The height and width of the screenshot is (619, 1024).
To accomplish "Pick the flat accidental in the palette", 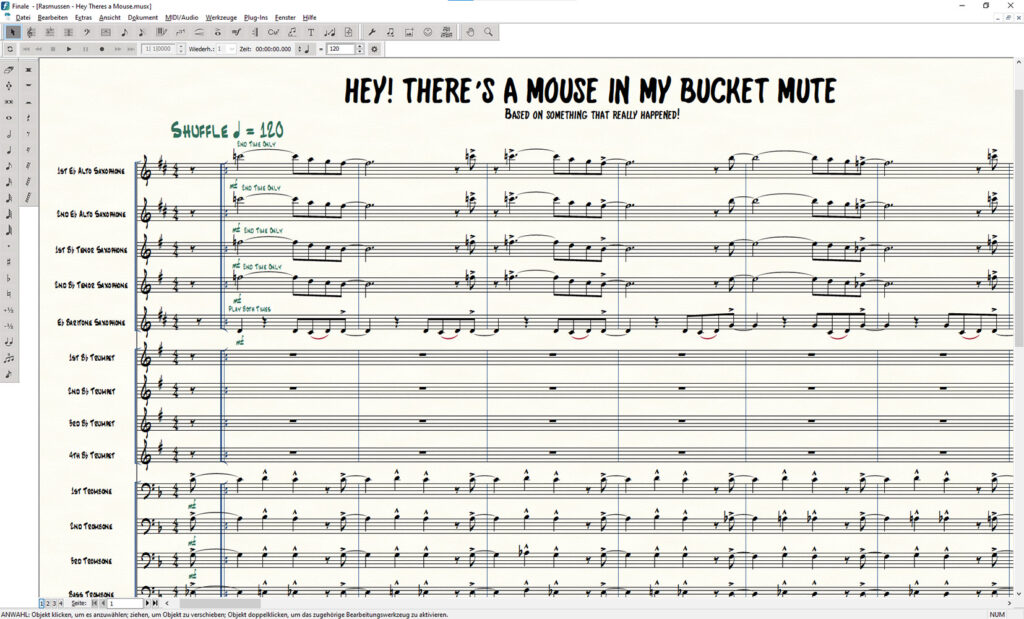I will click(9, 278).
